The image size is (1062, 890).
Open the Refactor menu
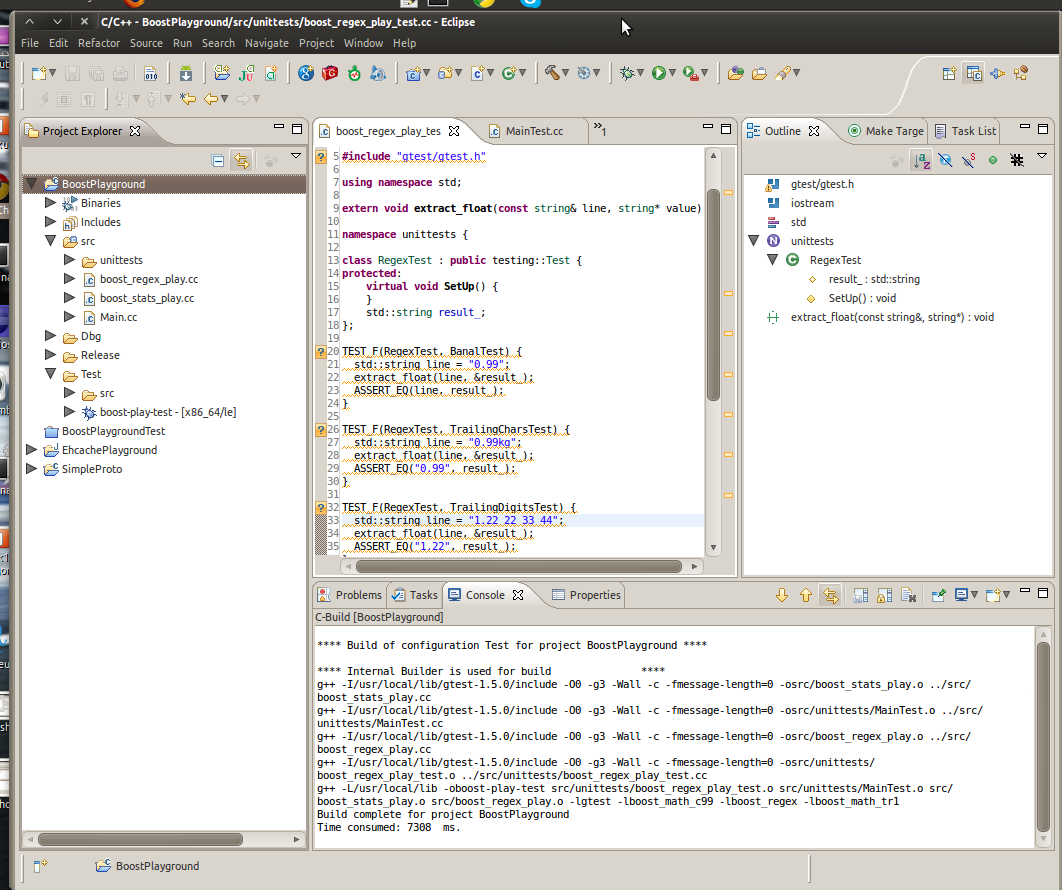[98, 43]
